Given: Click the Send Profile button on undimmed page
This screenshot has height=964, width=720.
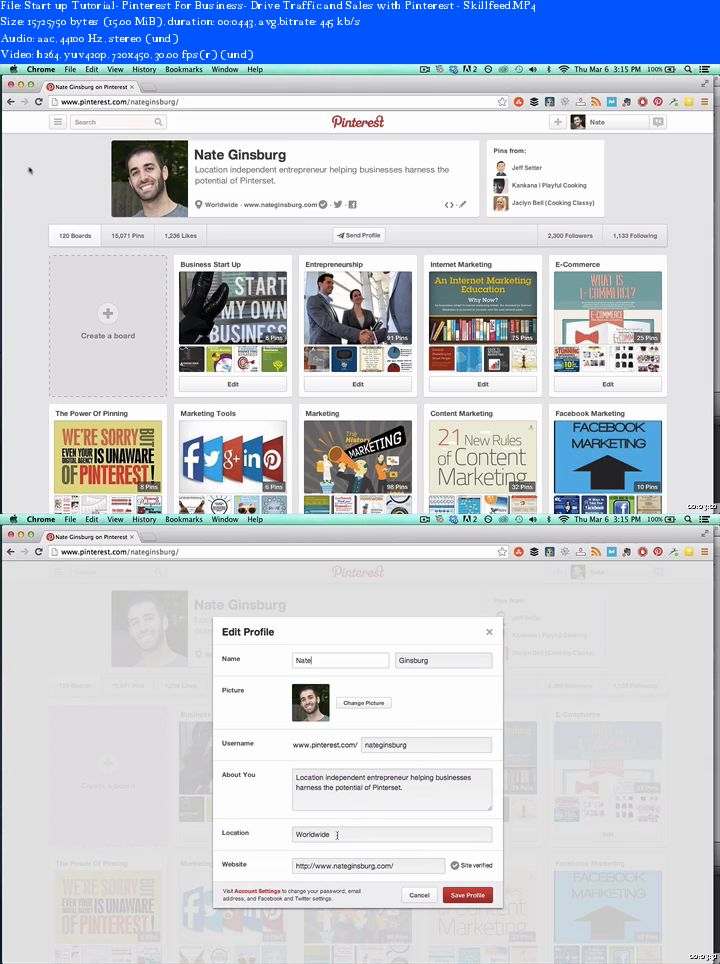Looking at the screenshot, I should (359, 235).
